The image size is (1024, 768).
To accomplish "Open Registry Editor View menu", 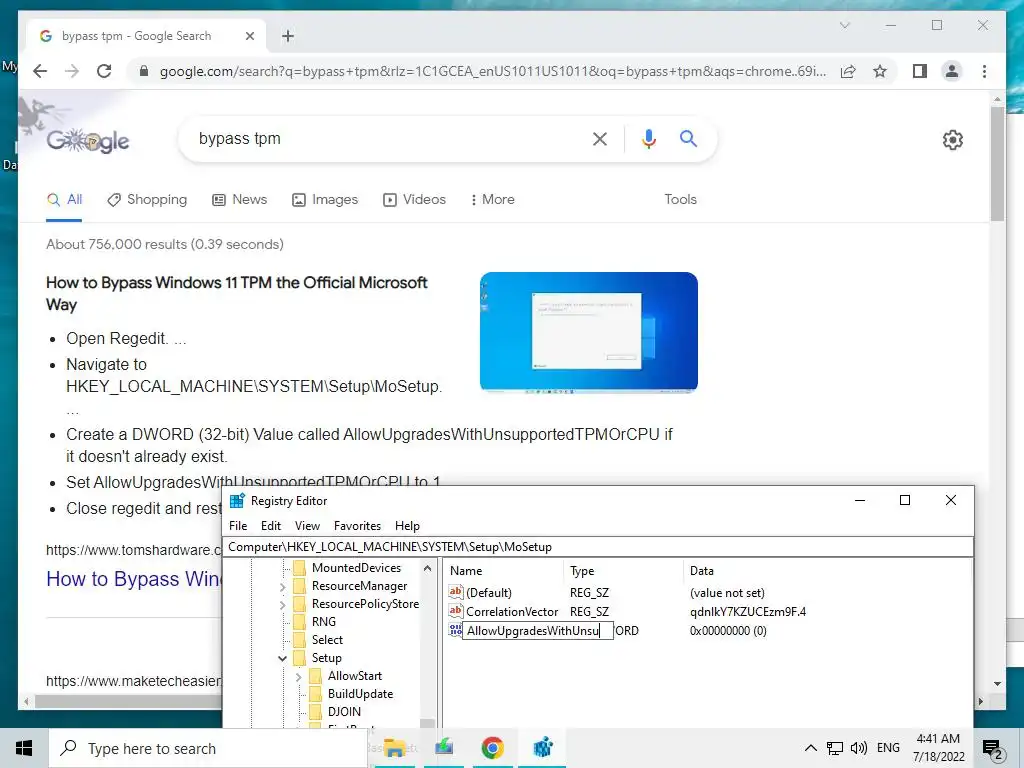I will (307, 526).
